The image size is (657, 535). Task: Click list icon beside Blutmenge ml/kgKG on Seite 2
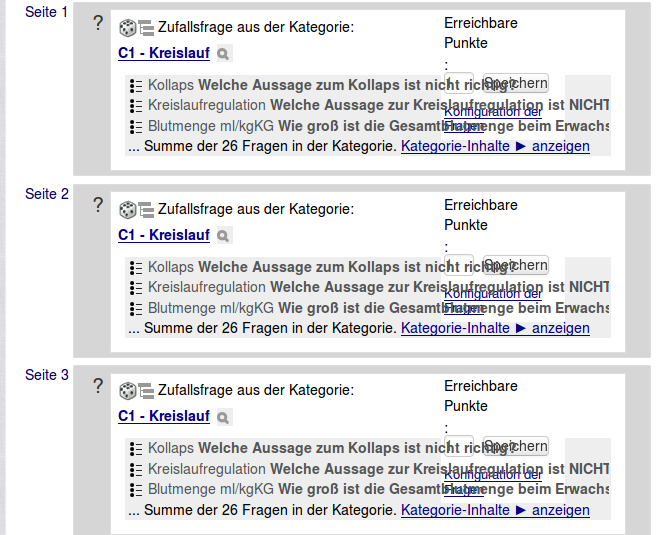pyautogui.click(x=136, y=309)
